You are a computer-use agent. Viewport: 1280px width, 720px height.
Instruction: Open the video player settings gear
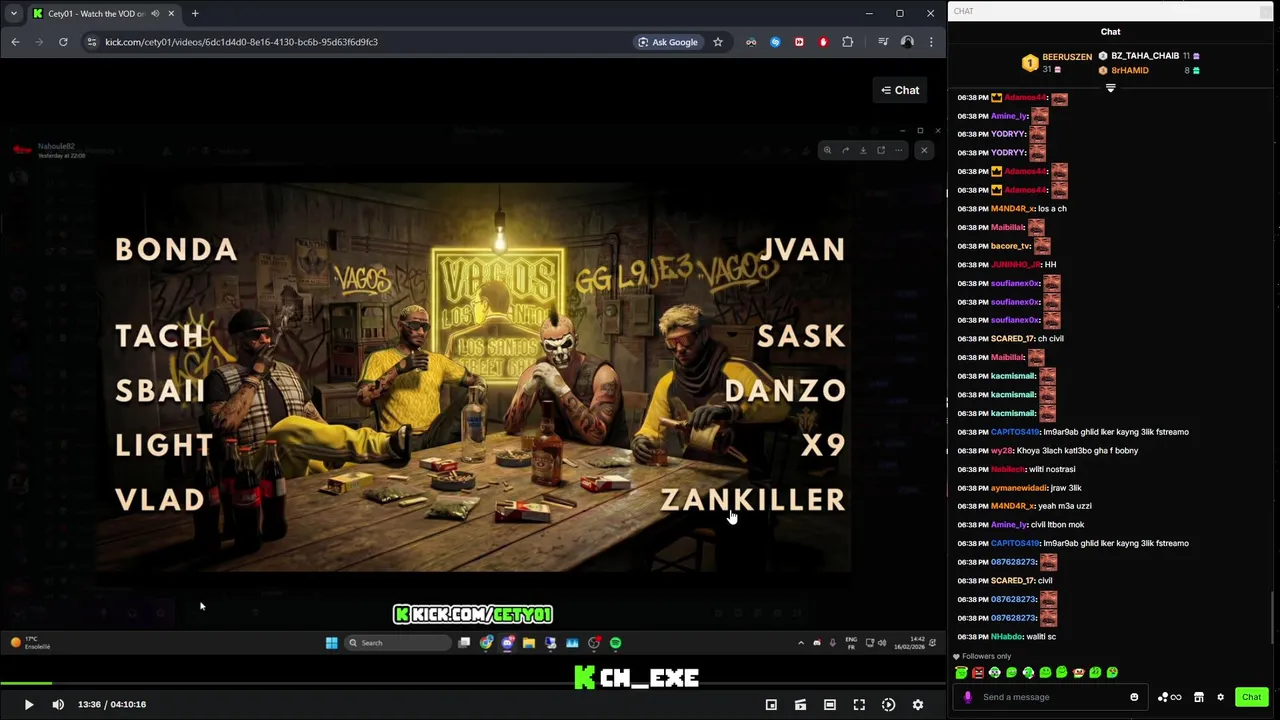click(x=918, y=705)
